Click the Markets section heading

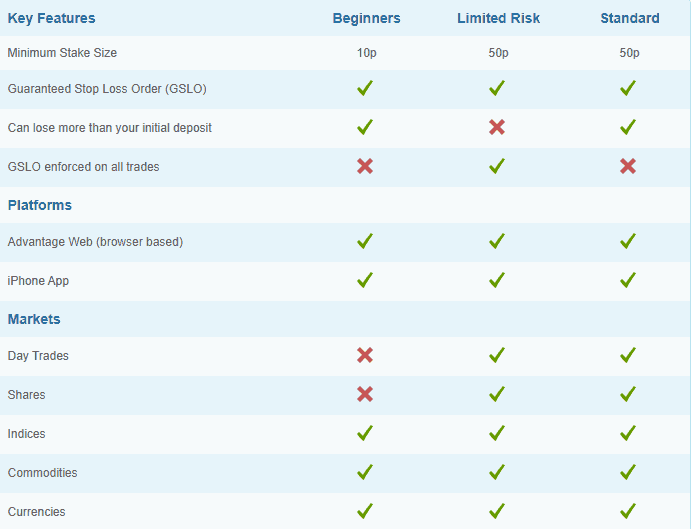(x=34, y=319)
